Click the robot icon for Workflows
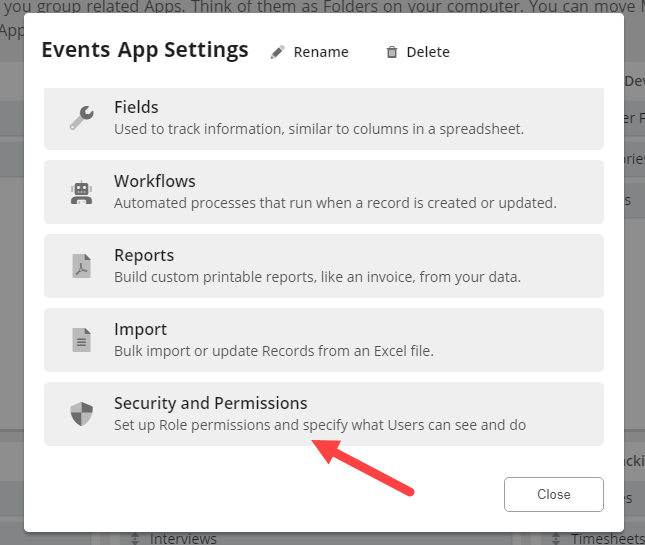The image size is (645, 545). 81,191
